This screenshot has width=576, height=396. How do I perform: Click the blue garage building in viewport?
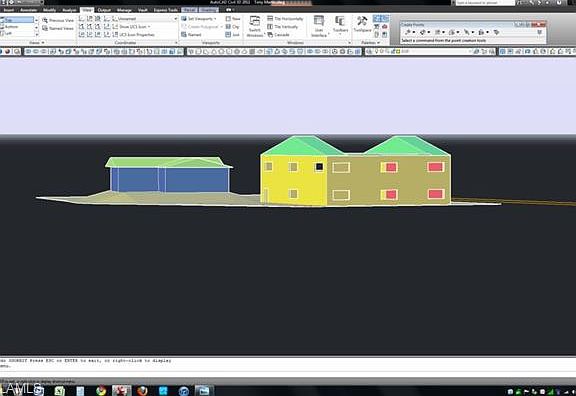click(170, 180)
